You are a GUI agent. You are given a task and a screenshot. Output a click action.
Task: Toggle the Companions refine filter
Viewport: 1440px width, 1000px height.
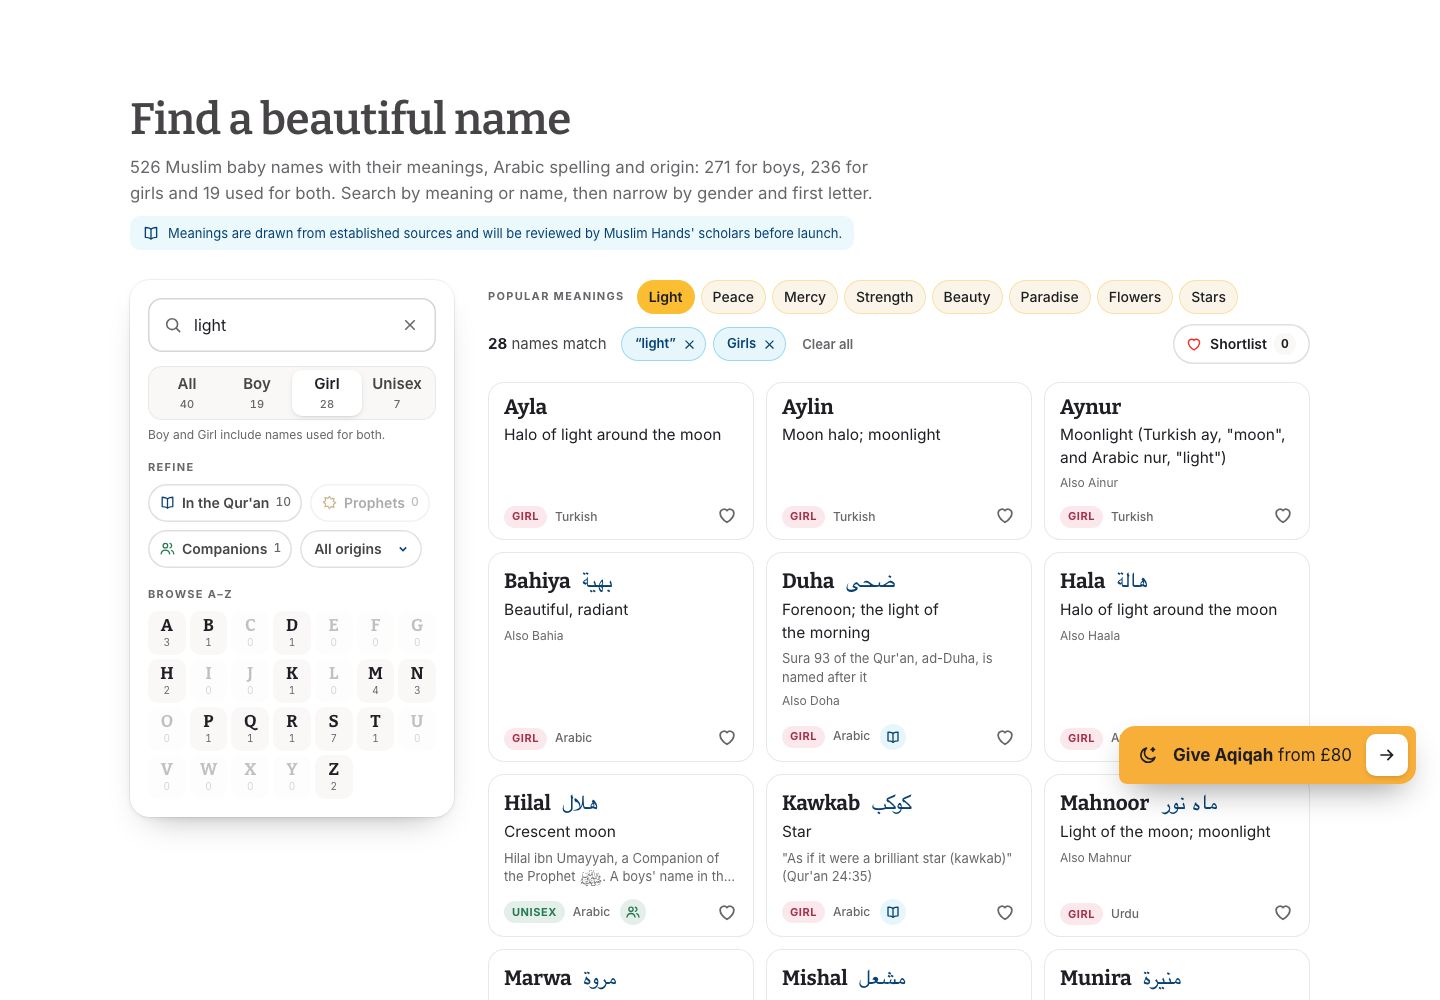click(220, 549)
